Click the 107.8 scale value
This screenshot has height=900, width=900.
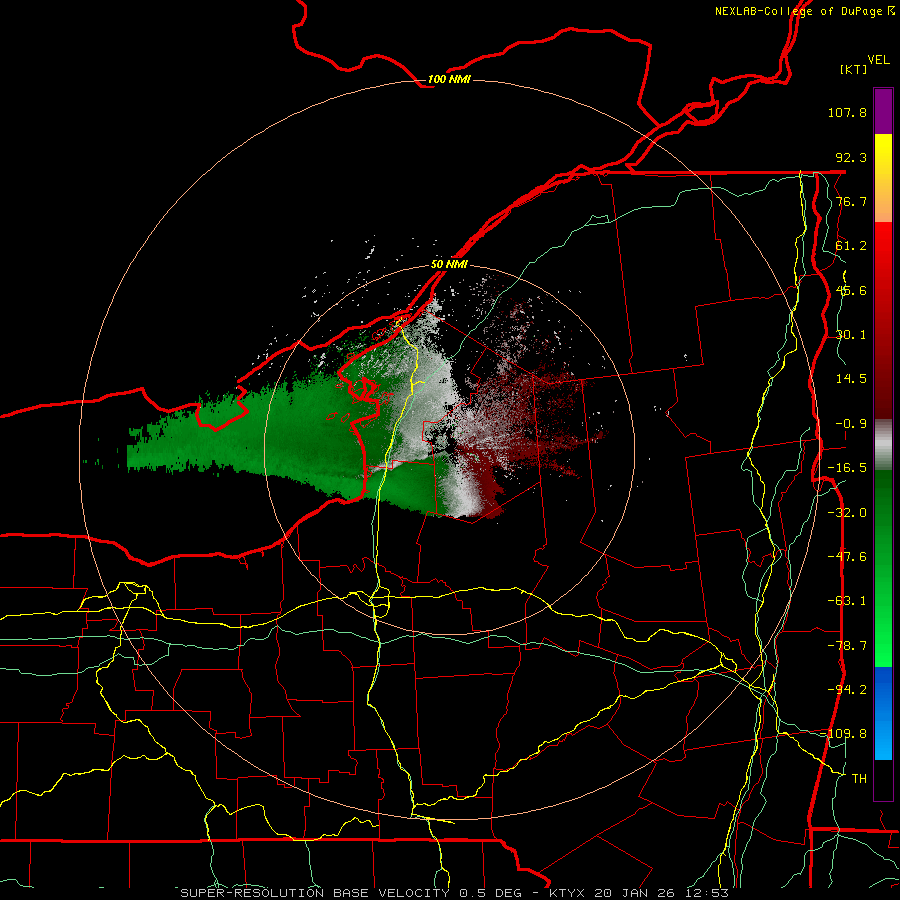click(x=847, y=112)
